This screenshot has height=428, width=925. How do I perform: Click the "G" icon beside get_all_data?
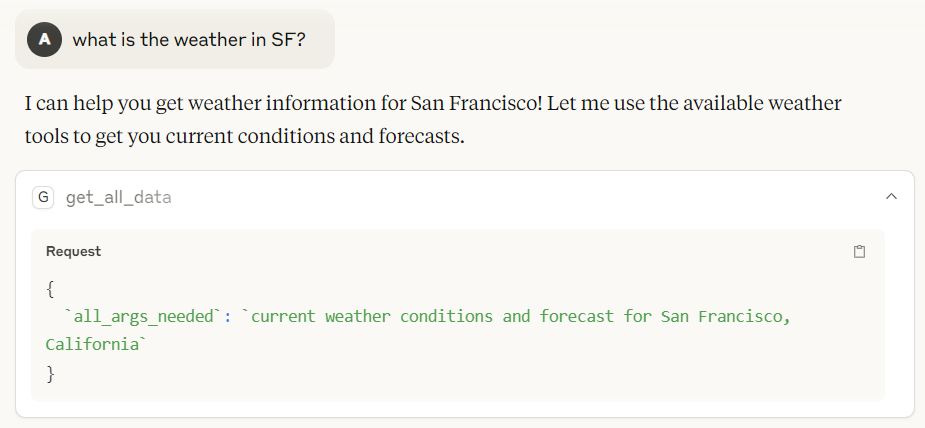(43, 197)
